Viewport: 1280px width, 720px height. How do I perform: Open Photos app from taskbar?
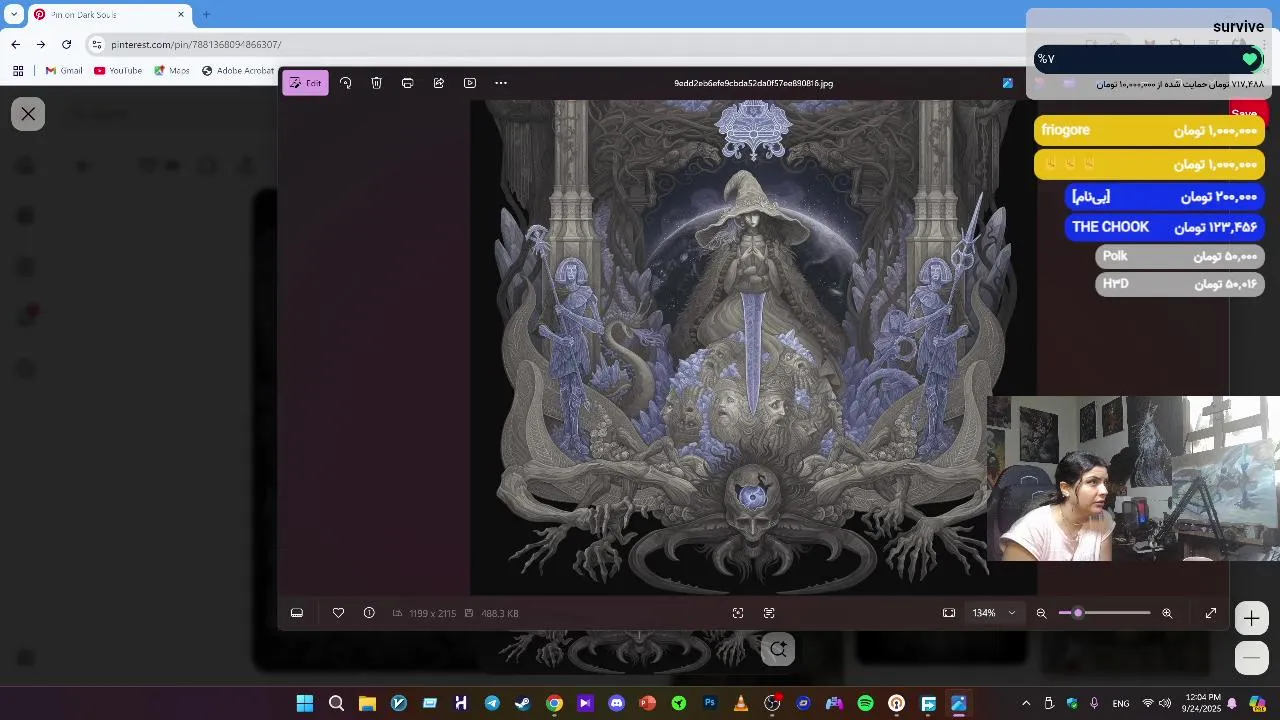pos(959,704)
